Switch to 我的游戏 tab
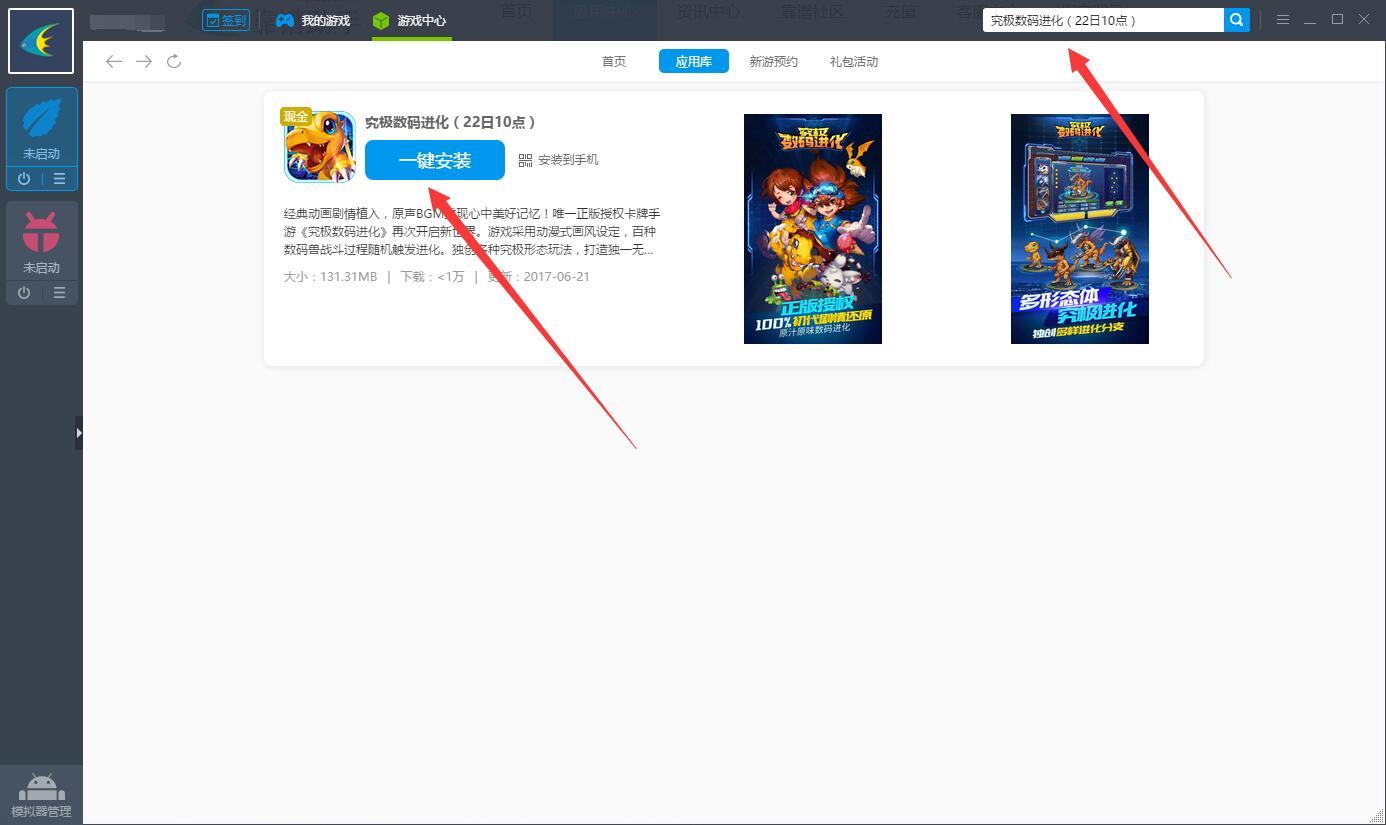Viewport: 1386px width, 825px height. pyautogui.click(x=314, y=20)
